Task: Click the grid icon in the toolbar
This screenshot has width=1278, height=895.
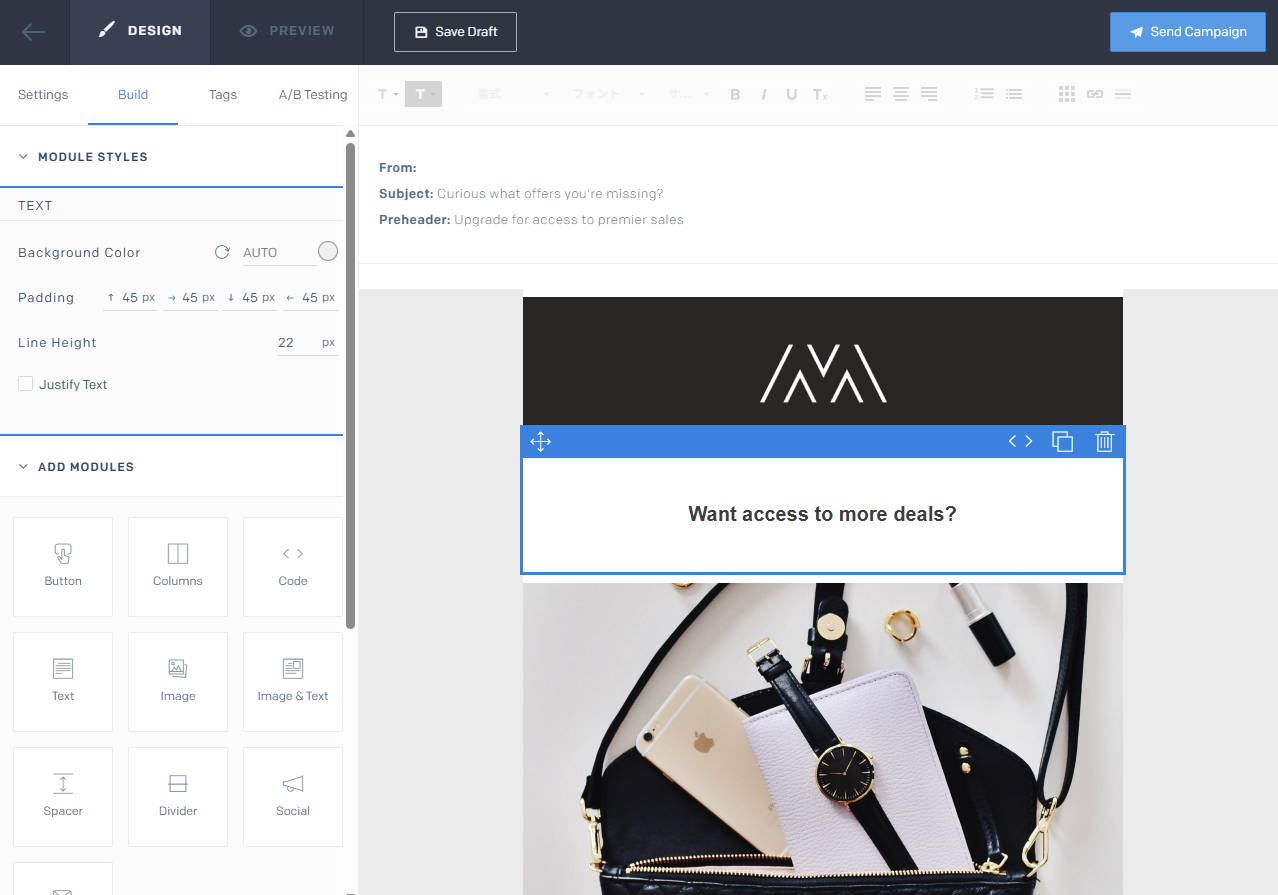Action: click(x=1067, y=94)
